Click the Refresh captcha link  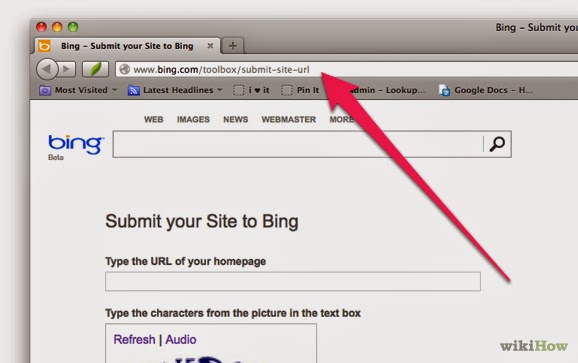coord(134,339)
